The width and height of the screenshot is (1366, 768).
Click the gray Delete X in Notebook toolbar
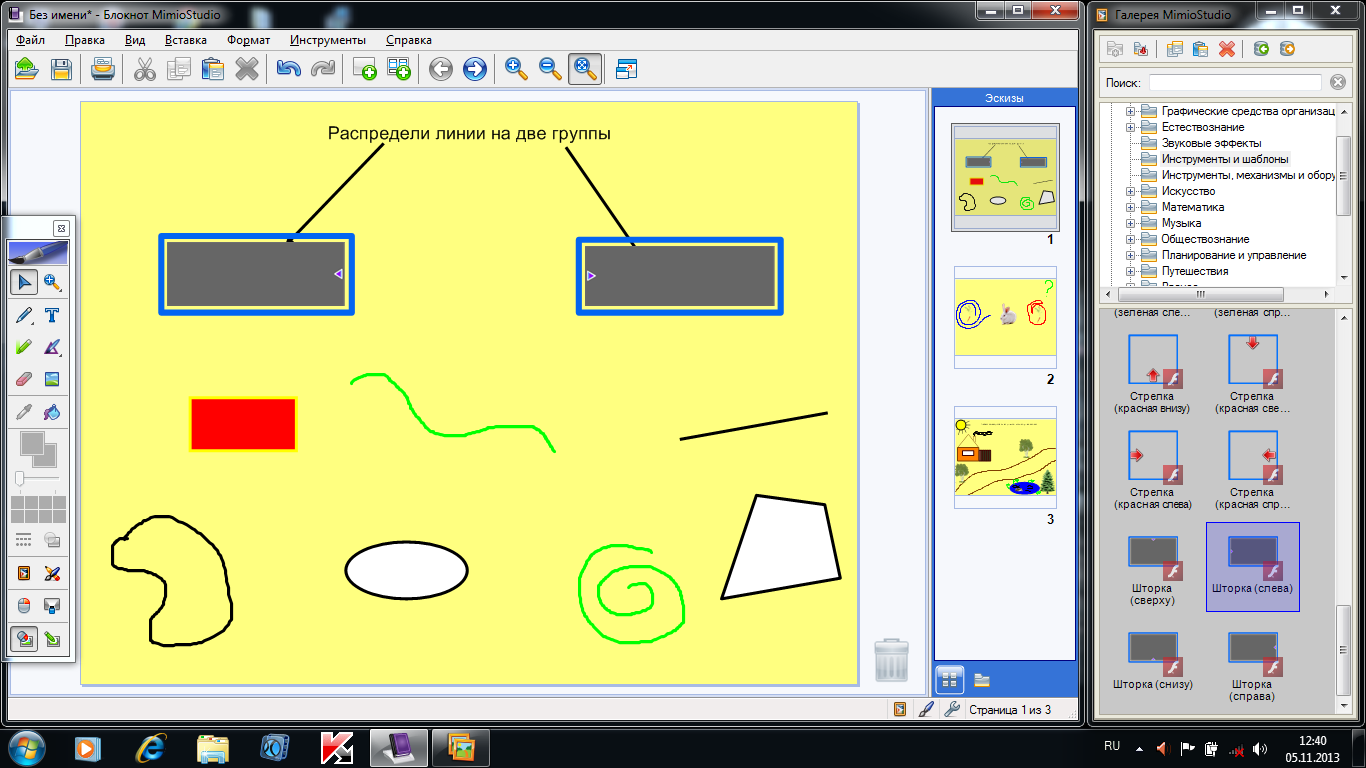tap(247, 69)
